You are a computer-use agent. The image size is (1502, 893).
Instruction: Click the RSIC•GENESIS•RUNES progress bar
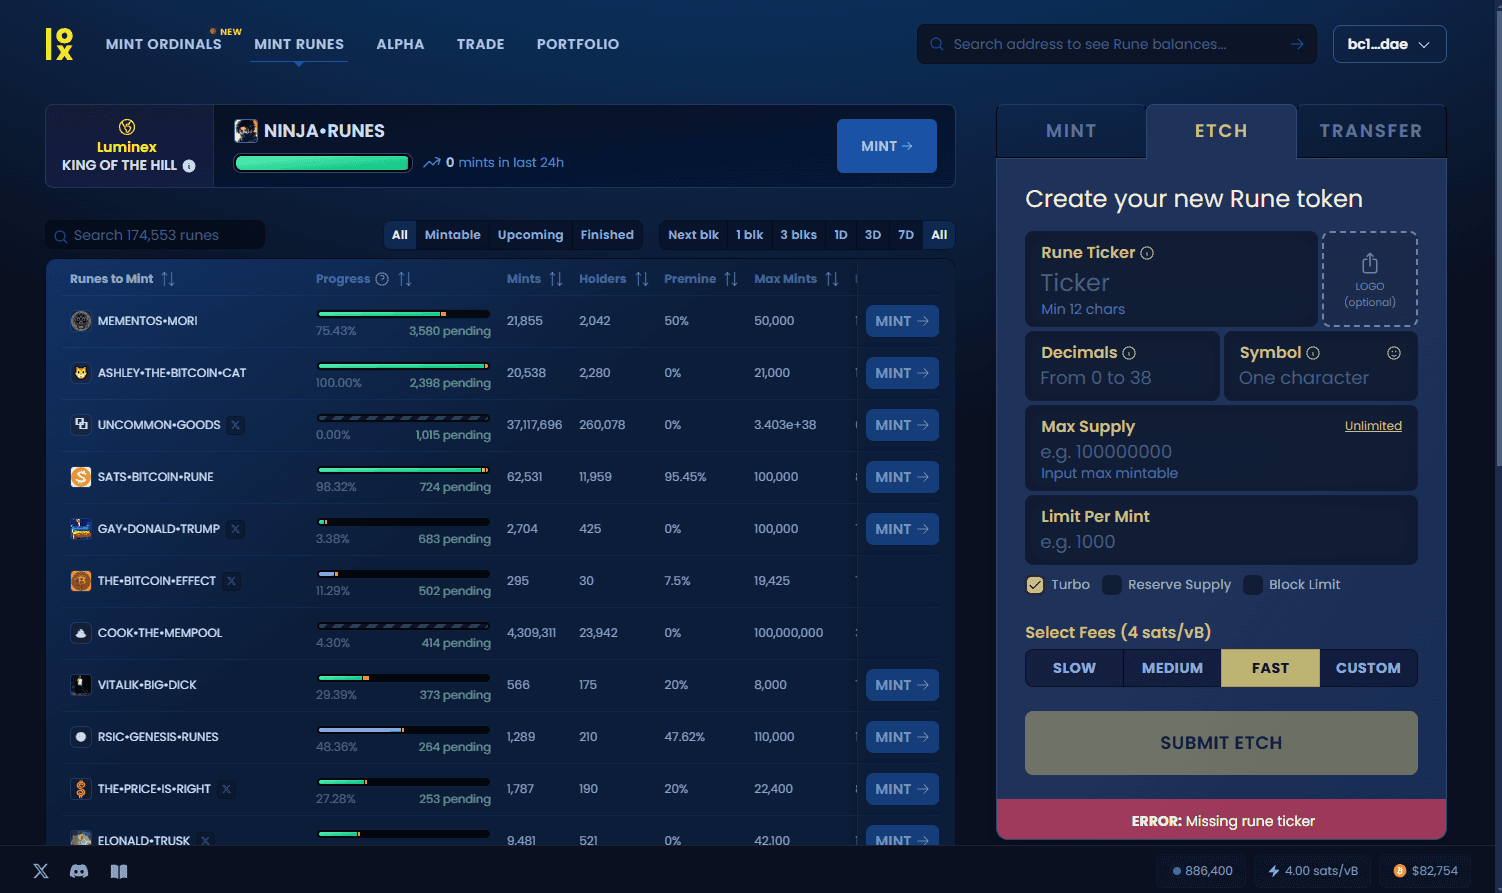point(403,730)
